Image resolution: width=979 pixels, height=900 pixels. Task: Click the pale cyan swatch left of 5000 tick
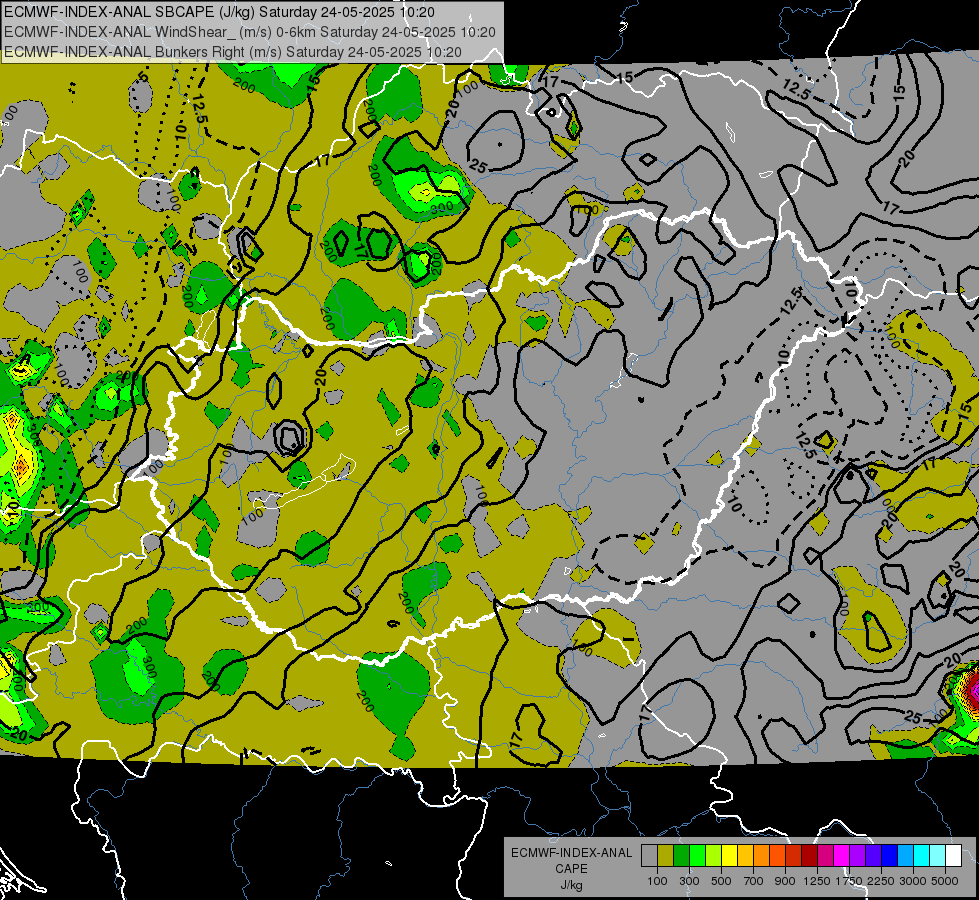(x=938, y=856)
